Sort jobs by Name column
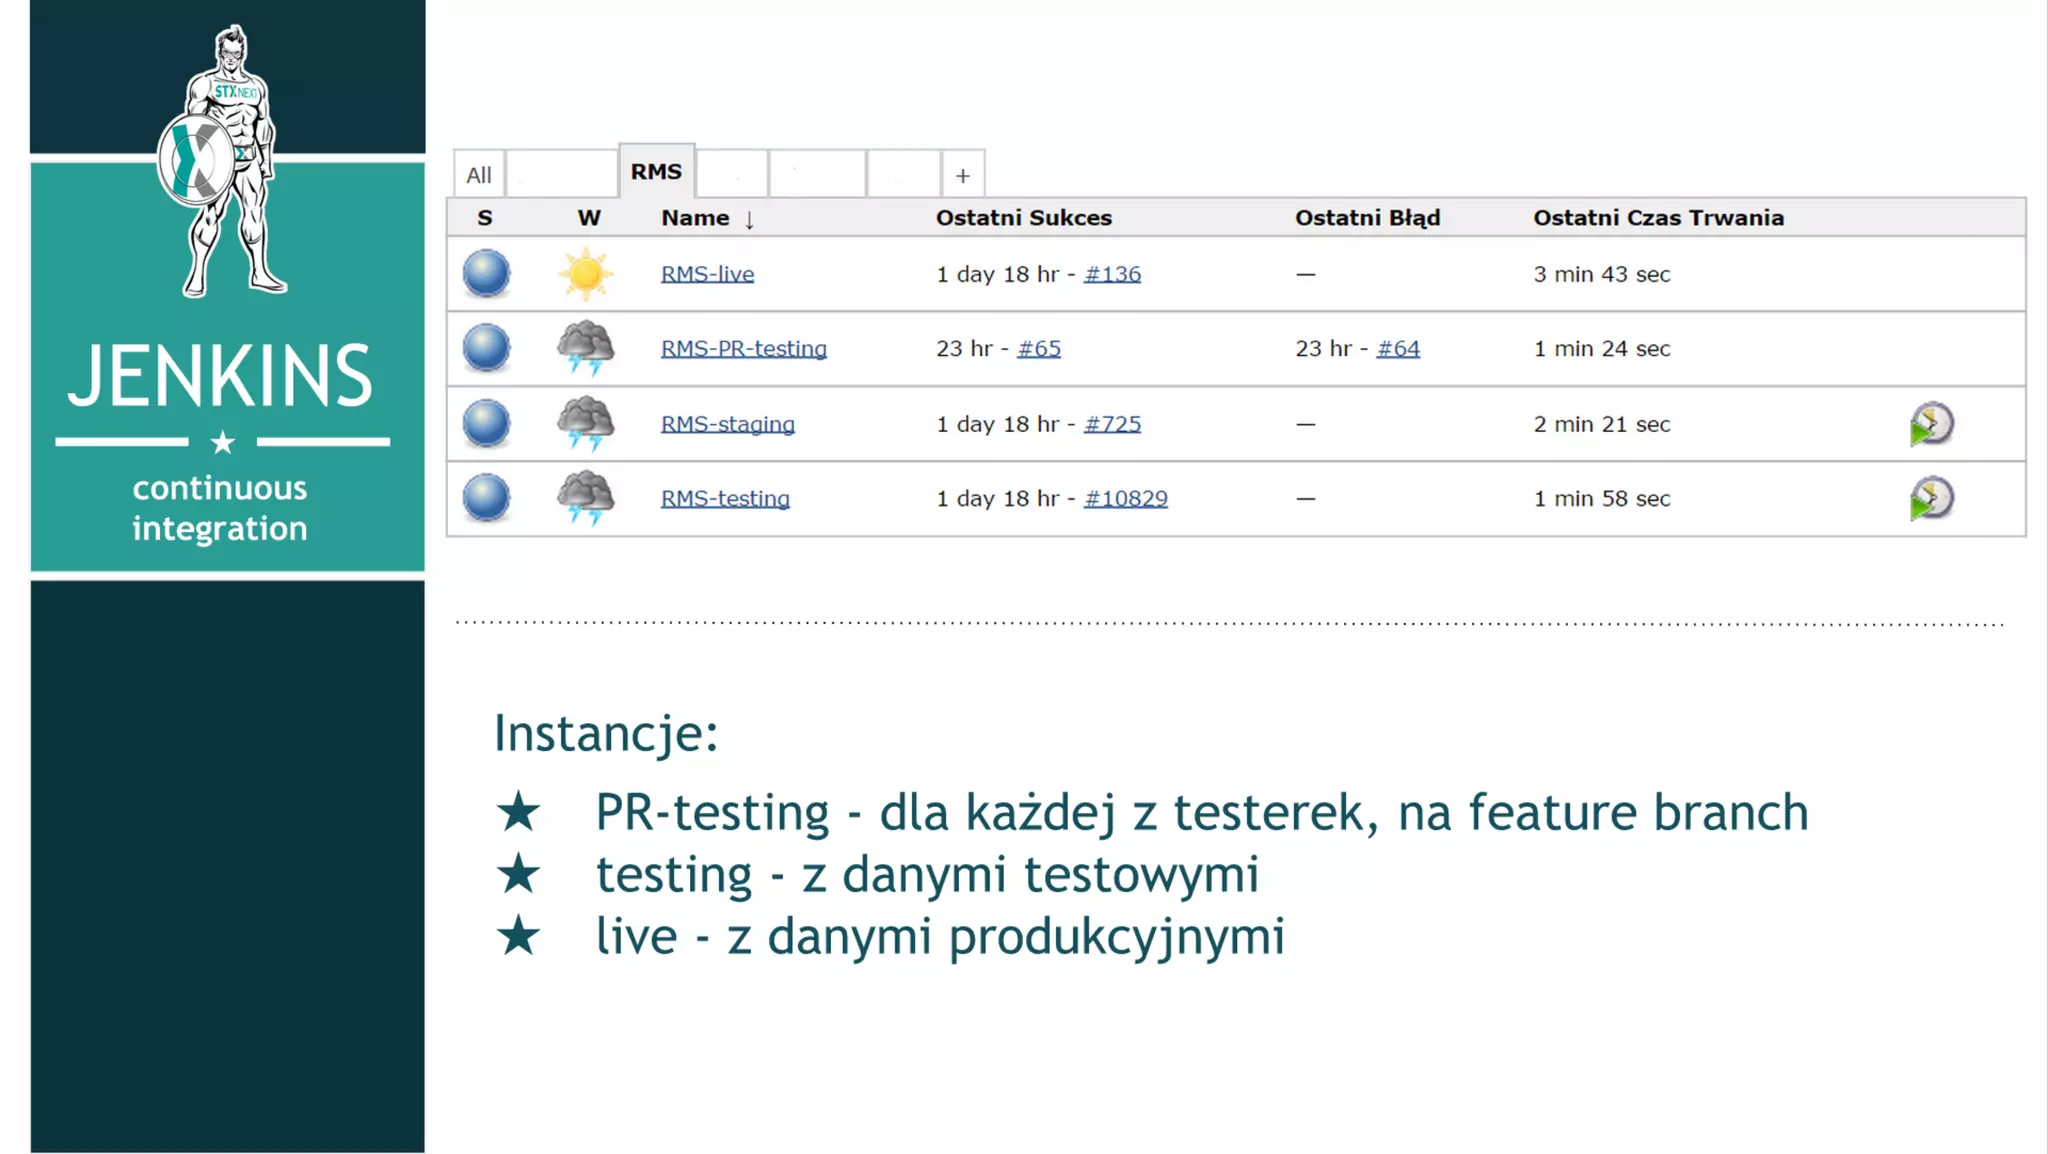This screenshot has width=2048, height=1154. 707,218
